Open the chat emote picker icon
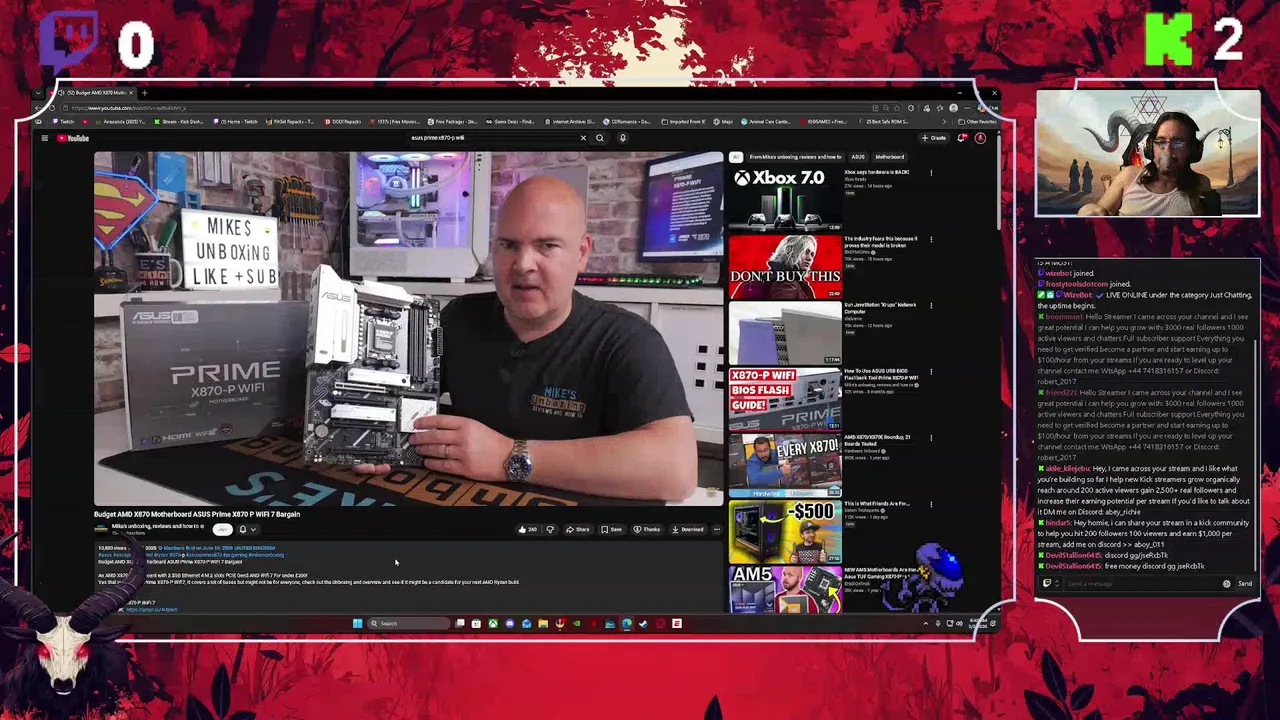 click(x=1227, y=584)
